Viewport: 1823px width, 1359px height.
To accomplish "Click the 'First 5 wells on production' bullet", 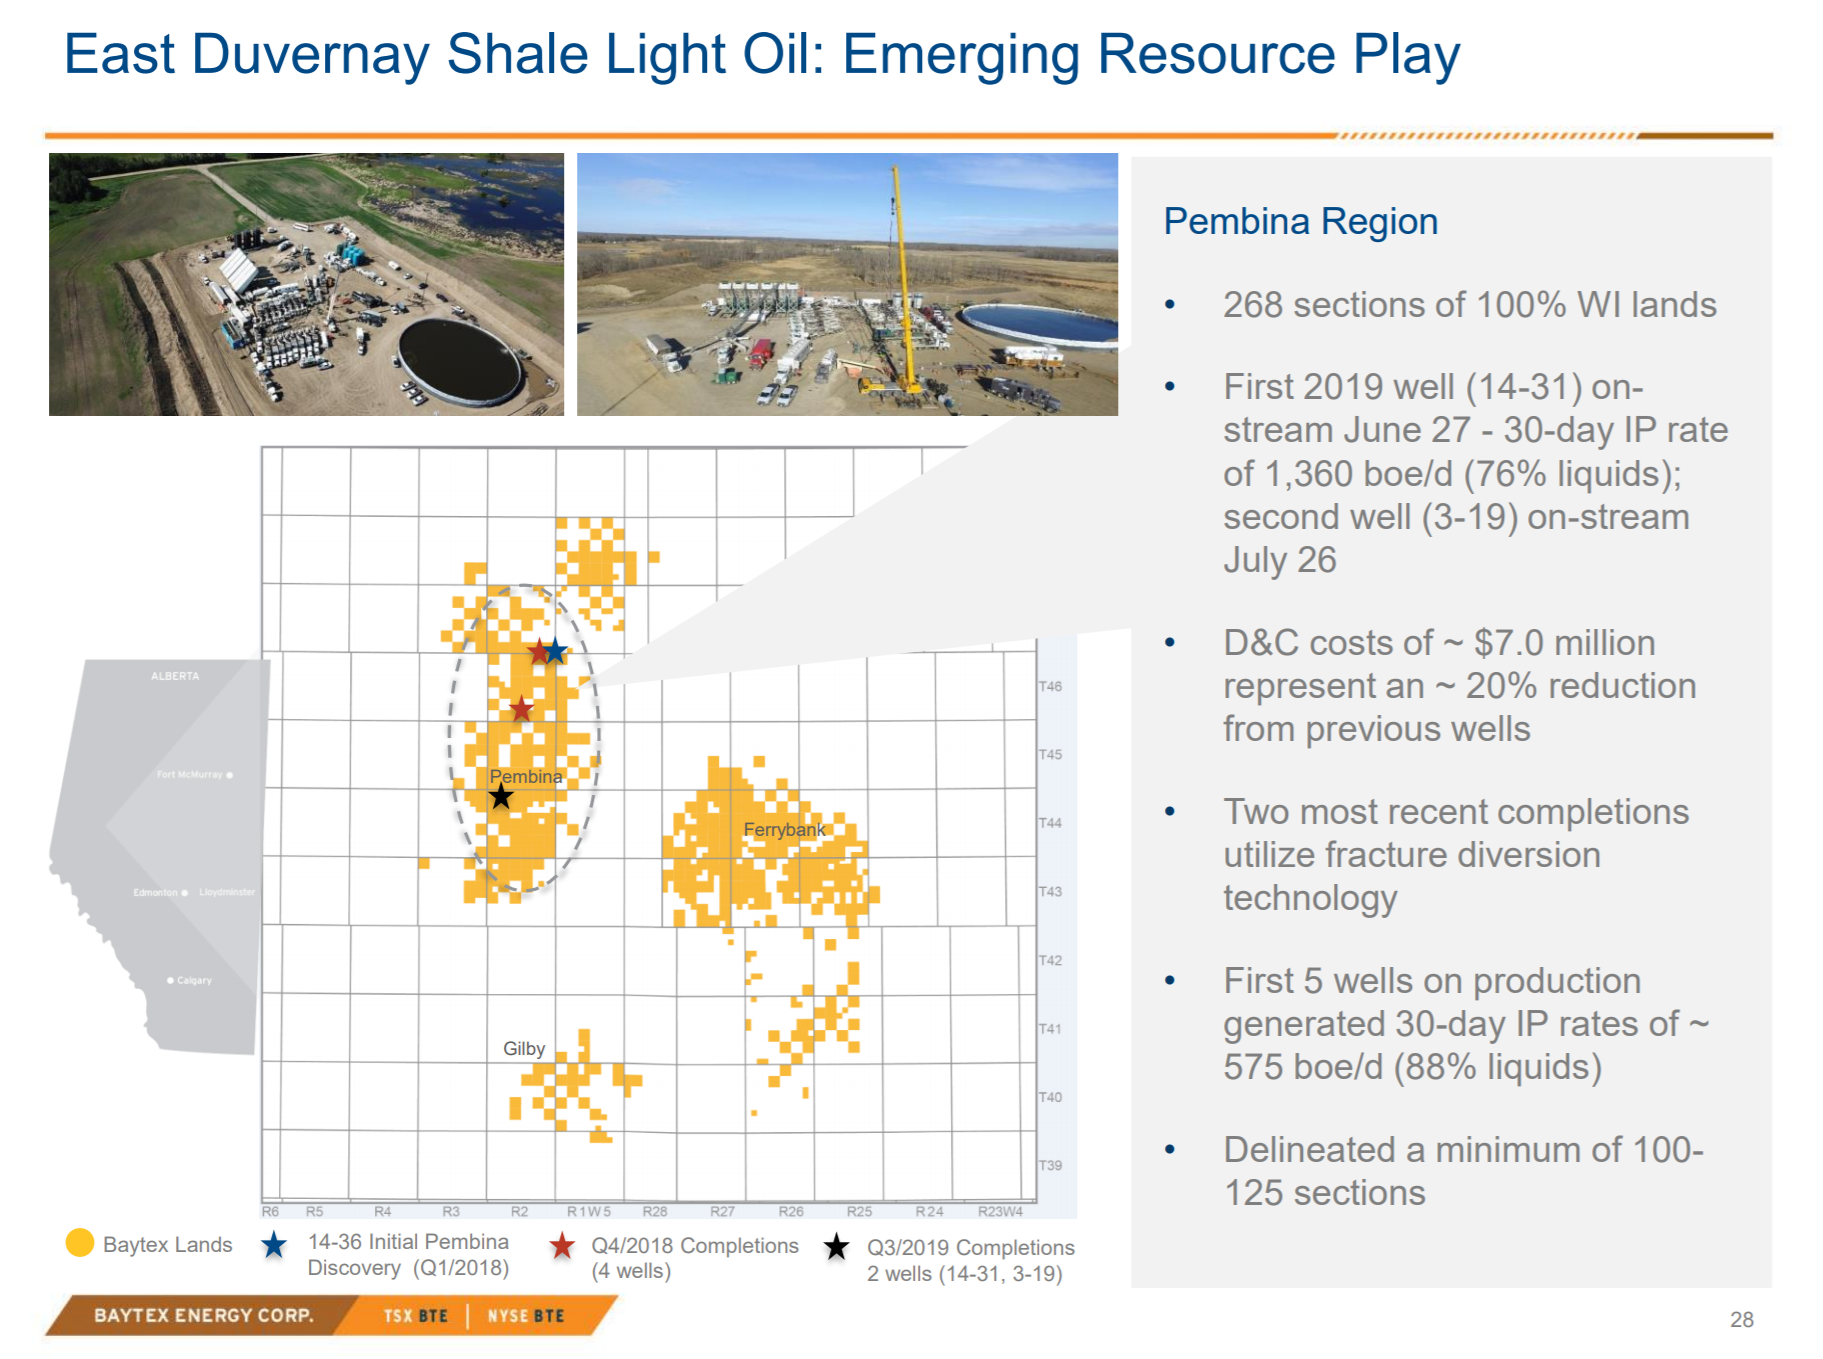I will click(x=1466, y=1024).
